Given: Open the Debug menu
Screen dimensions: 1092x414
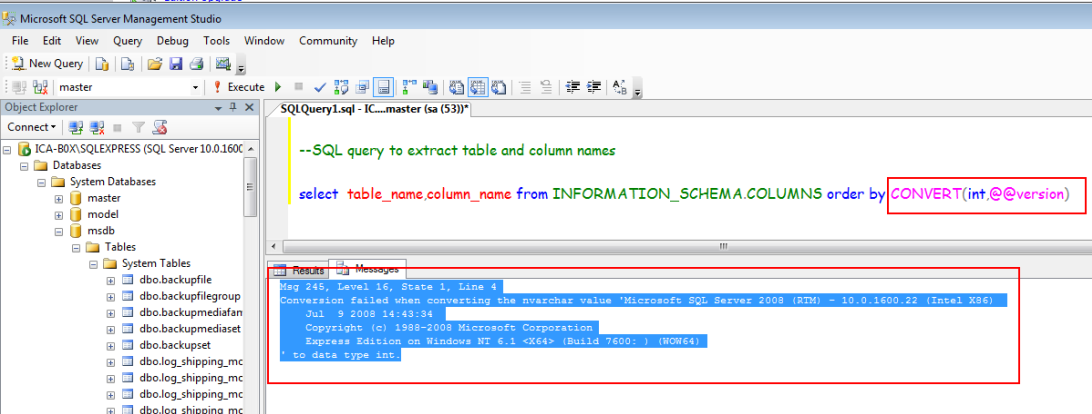Looking at the screenshot, I should (x=173, y=40).
